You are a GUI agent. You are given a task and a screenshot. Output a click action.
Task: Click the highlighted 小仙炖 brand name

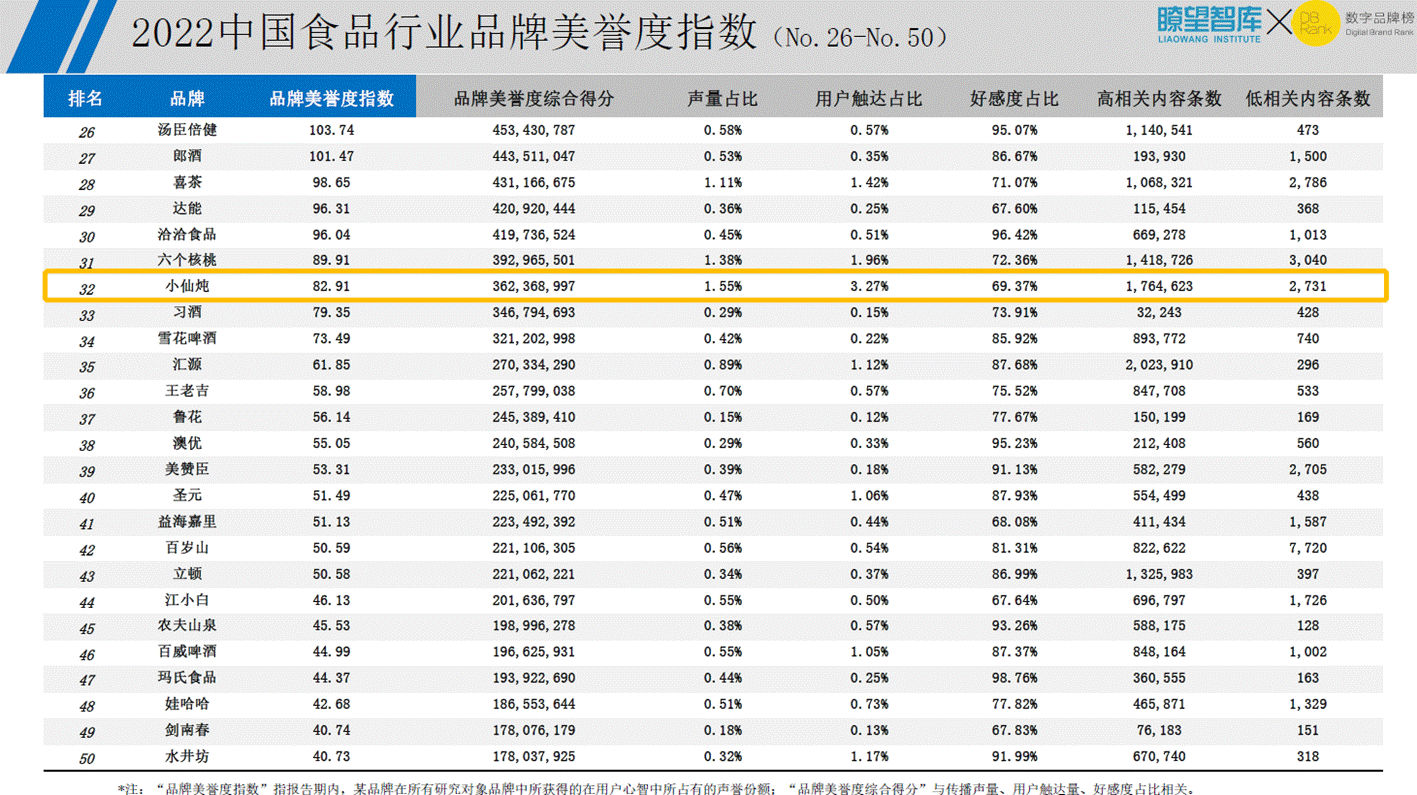pyautogui.click(x=187, y=286)
